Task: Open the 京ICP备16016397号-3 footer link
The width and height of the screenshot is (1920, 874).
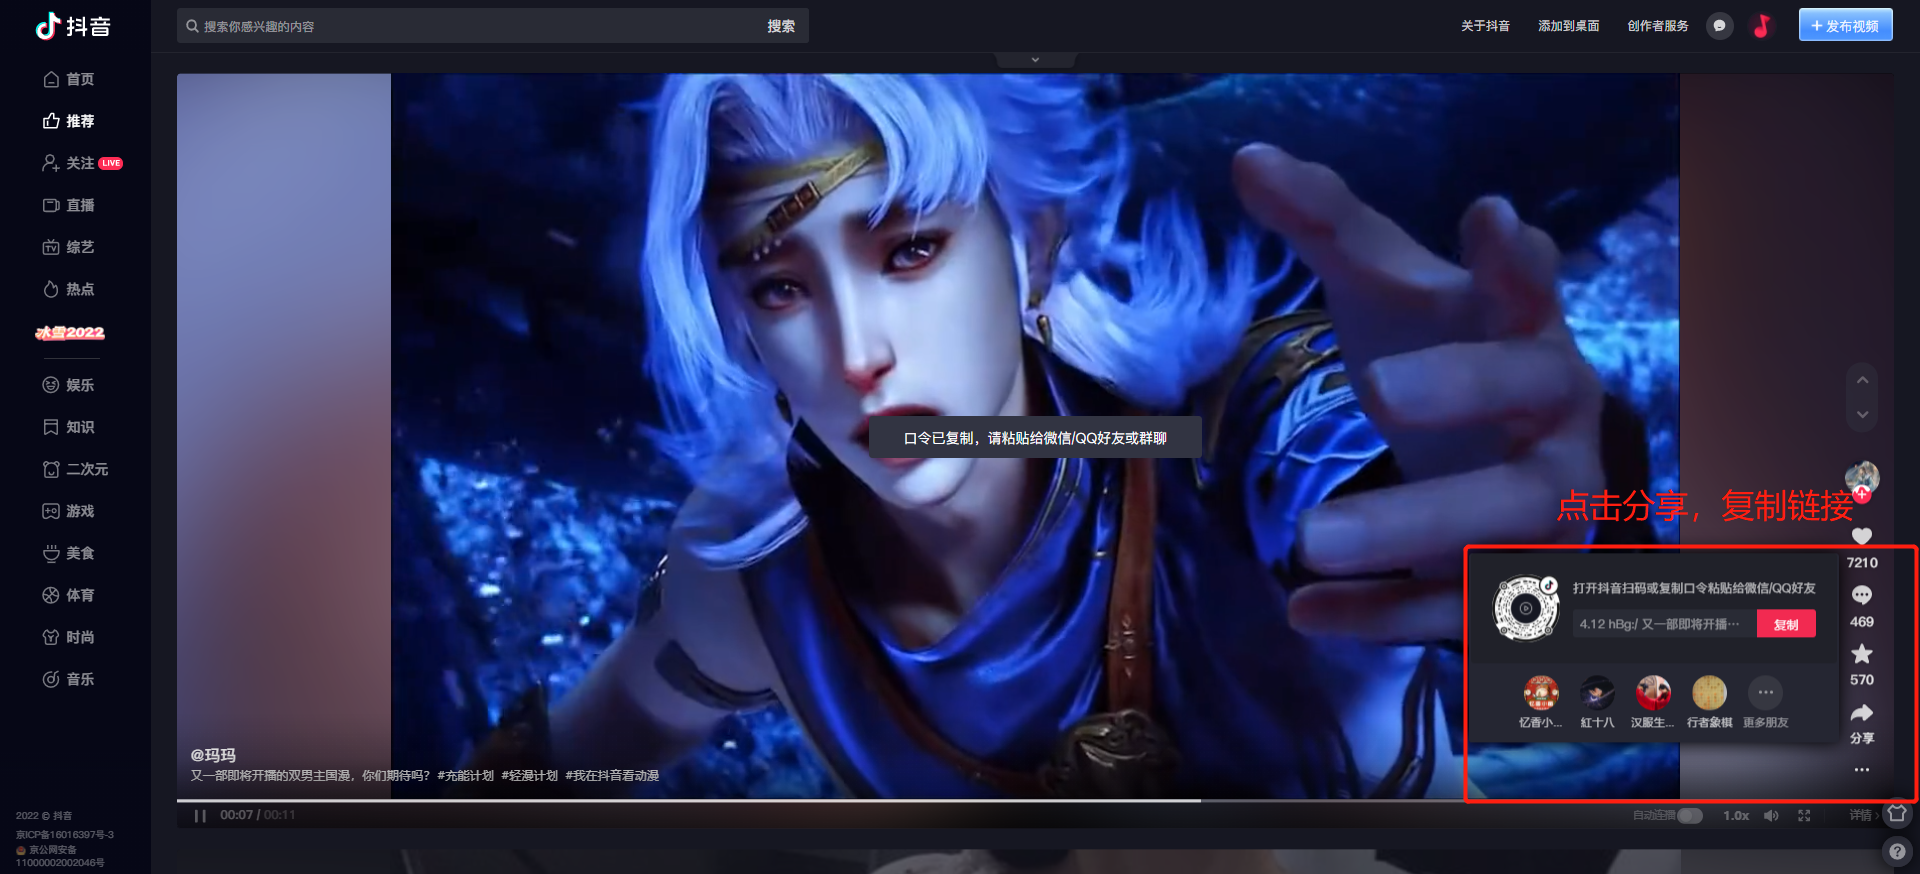Action: [65, 834]
